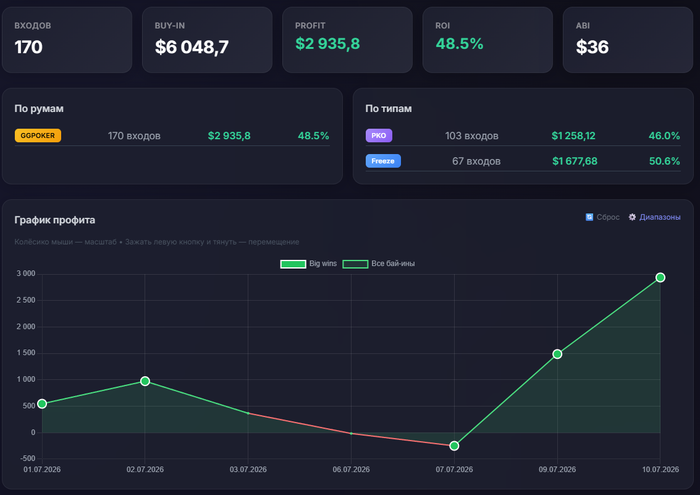Select the Freeze type badge
This screenshot has width=700, height=495.
point(383,161)
